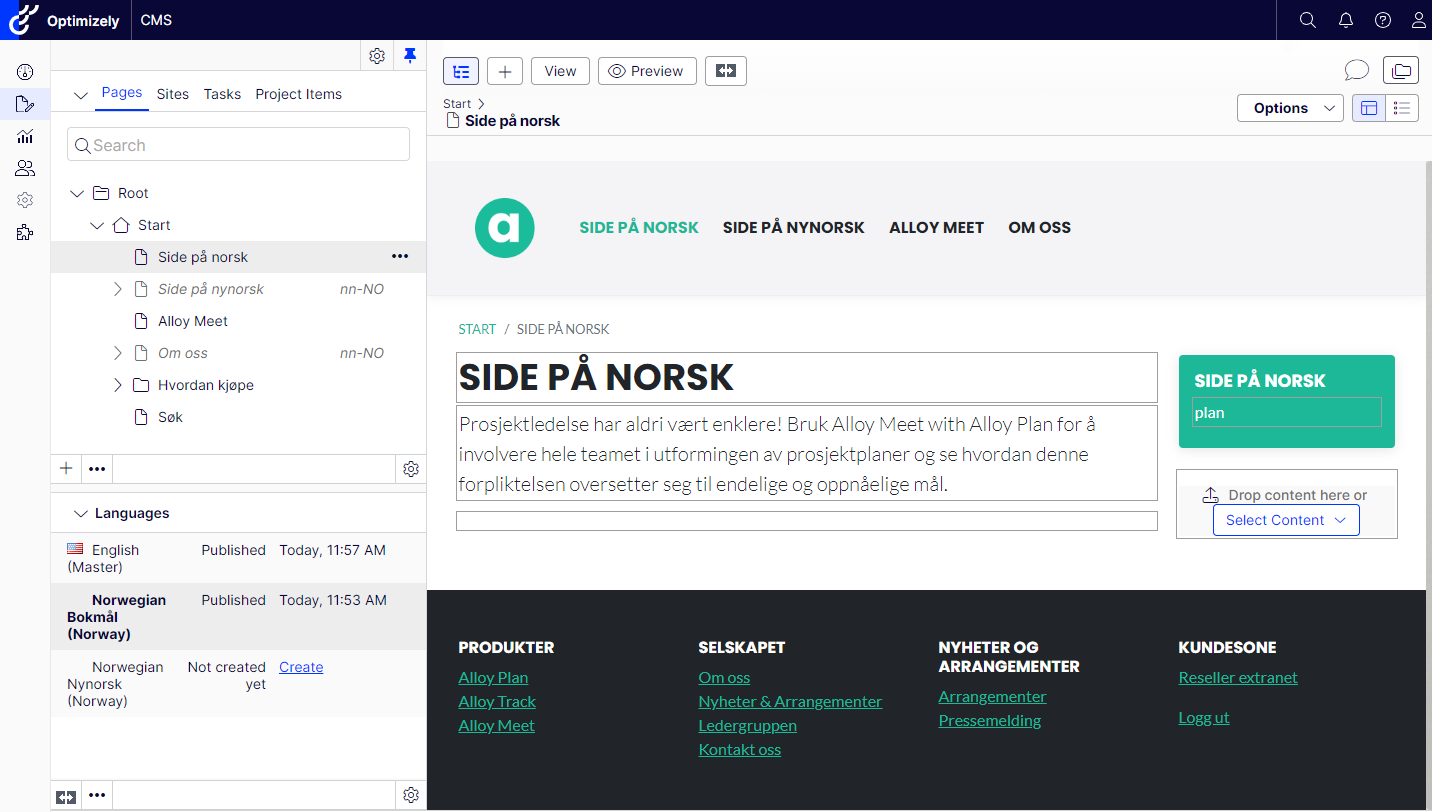This screenshot has width=1432, height=812.
Task: Open the Project Items tab
Action: click(298, 94)
